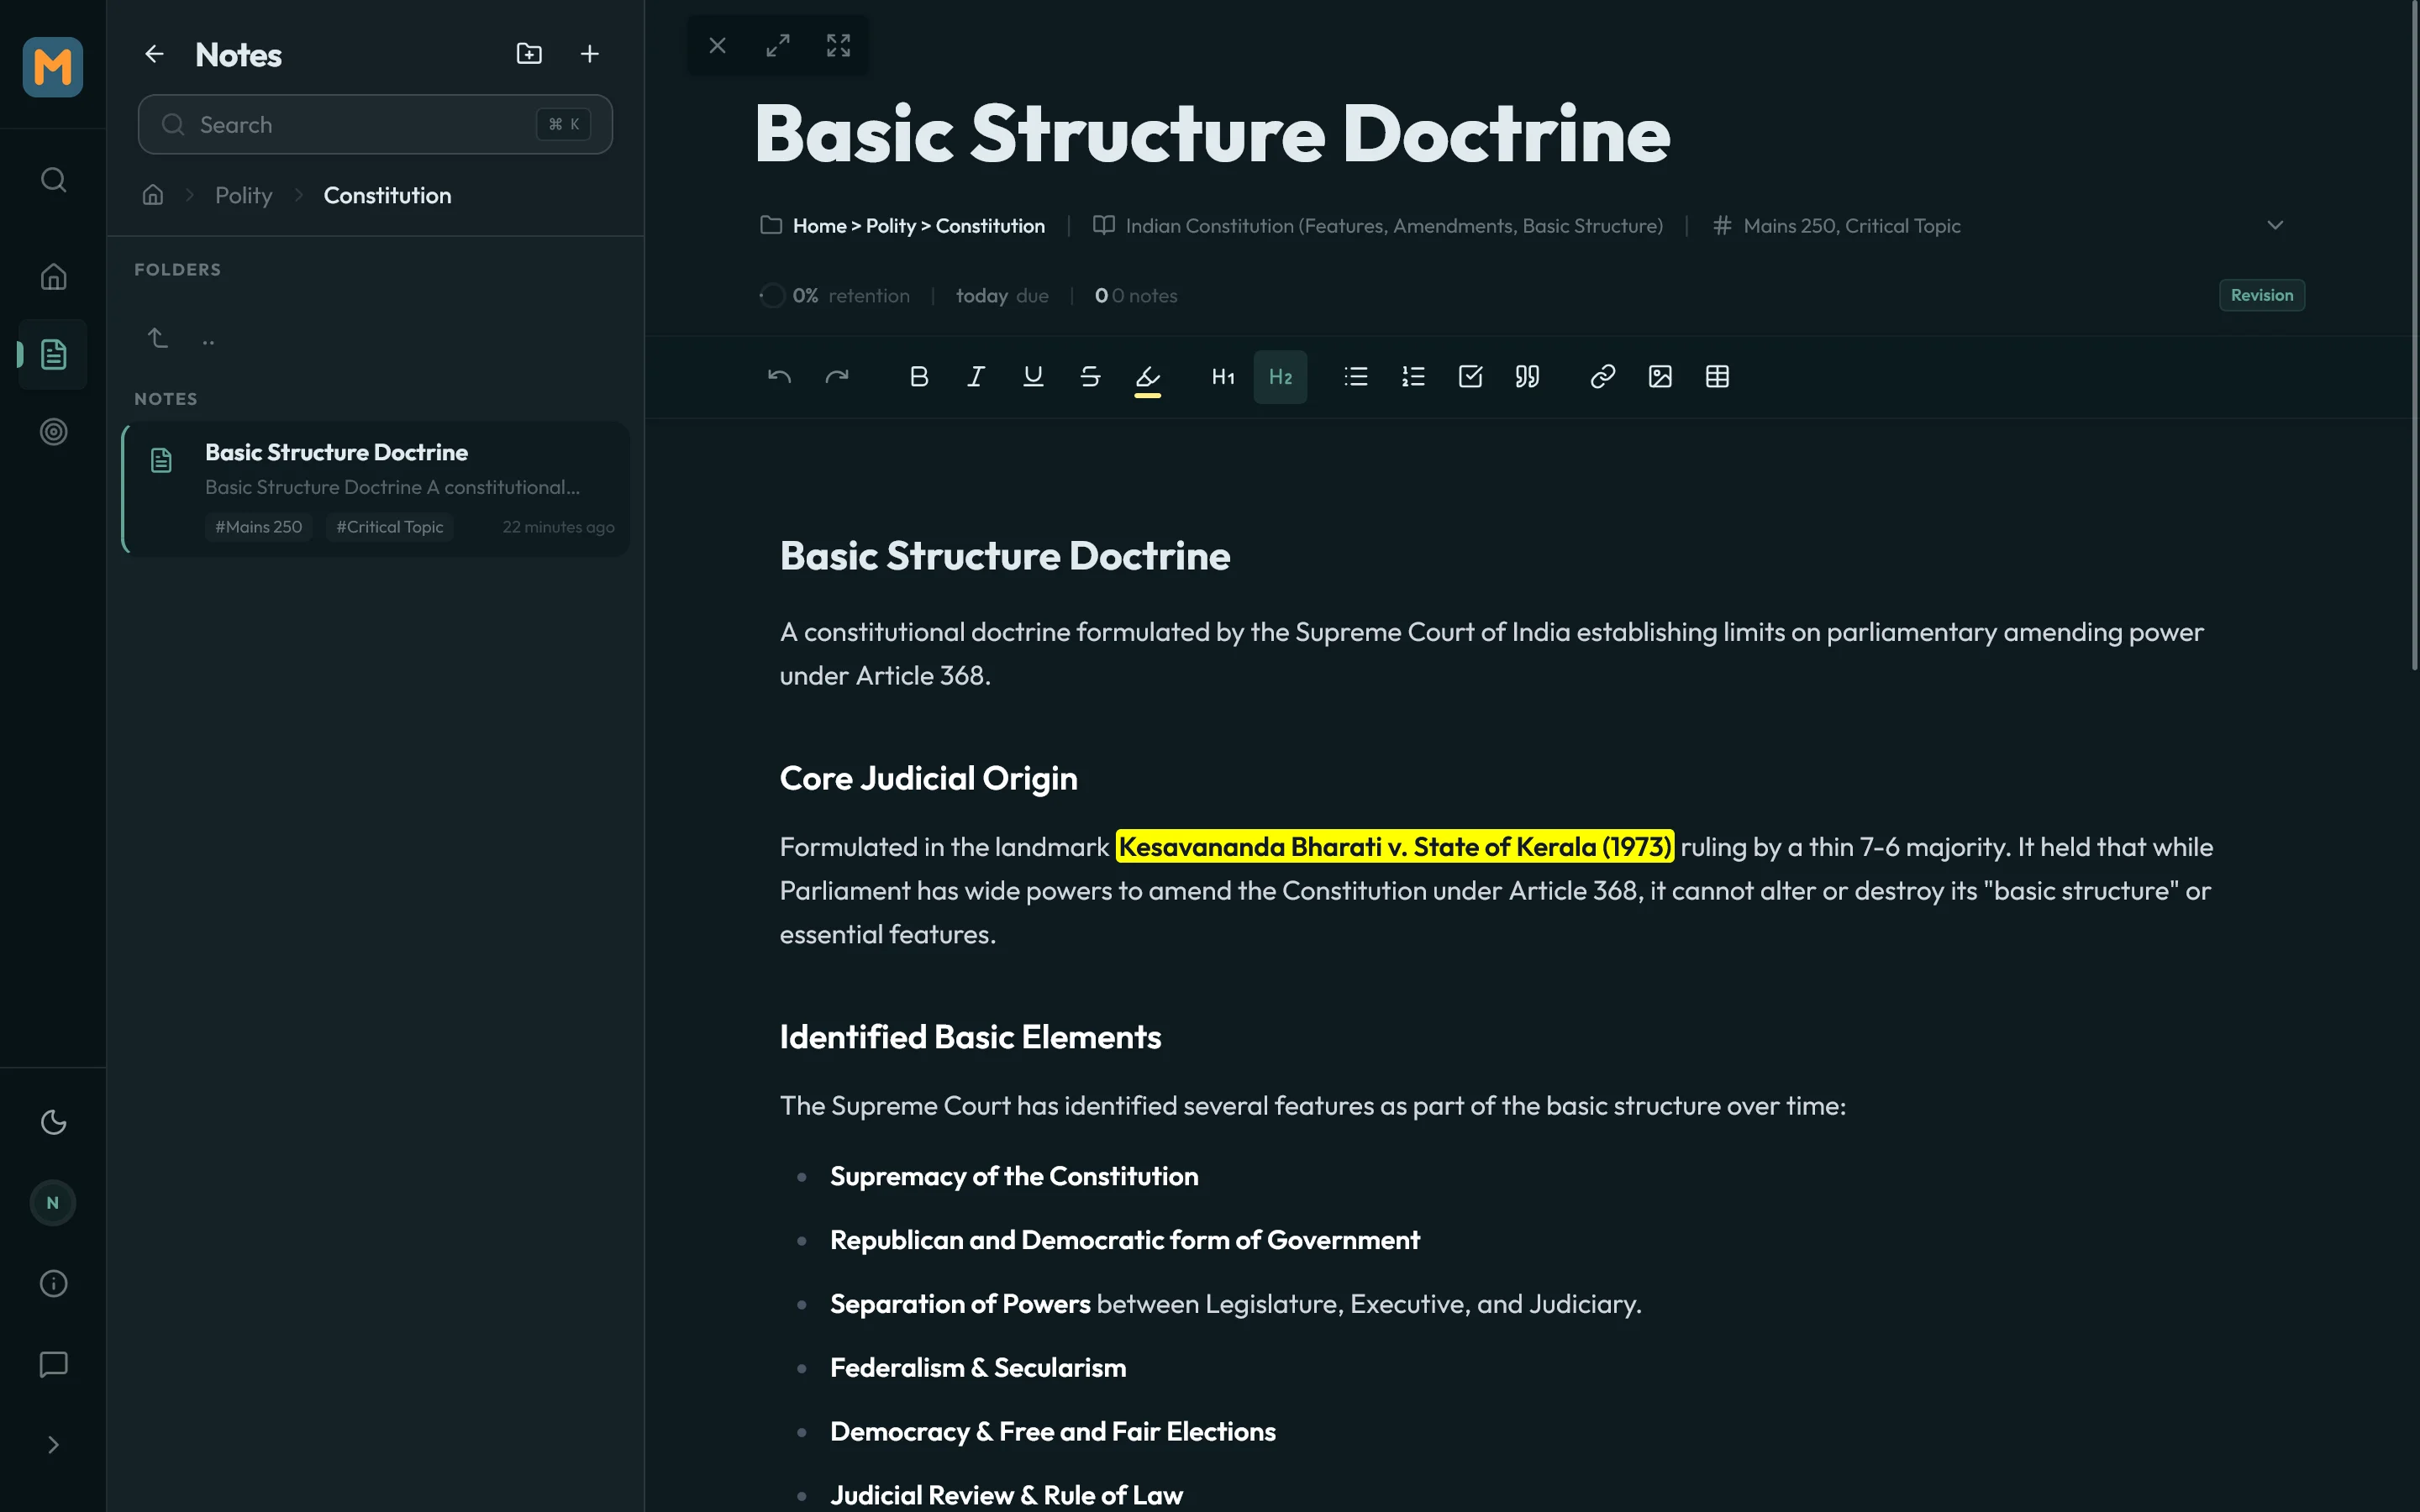The image size is (2420, 1512).
Task: Select Constitution breadcrumb
Action: coord(387,195)
